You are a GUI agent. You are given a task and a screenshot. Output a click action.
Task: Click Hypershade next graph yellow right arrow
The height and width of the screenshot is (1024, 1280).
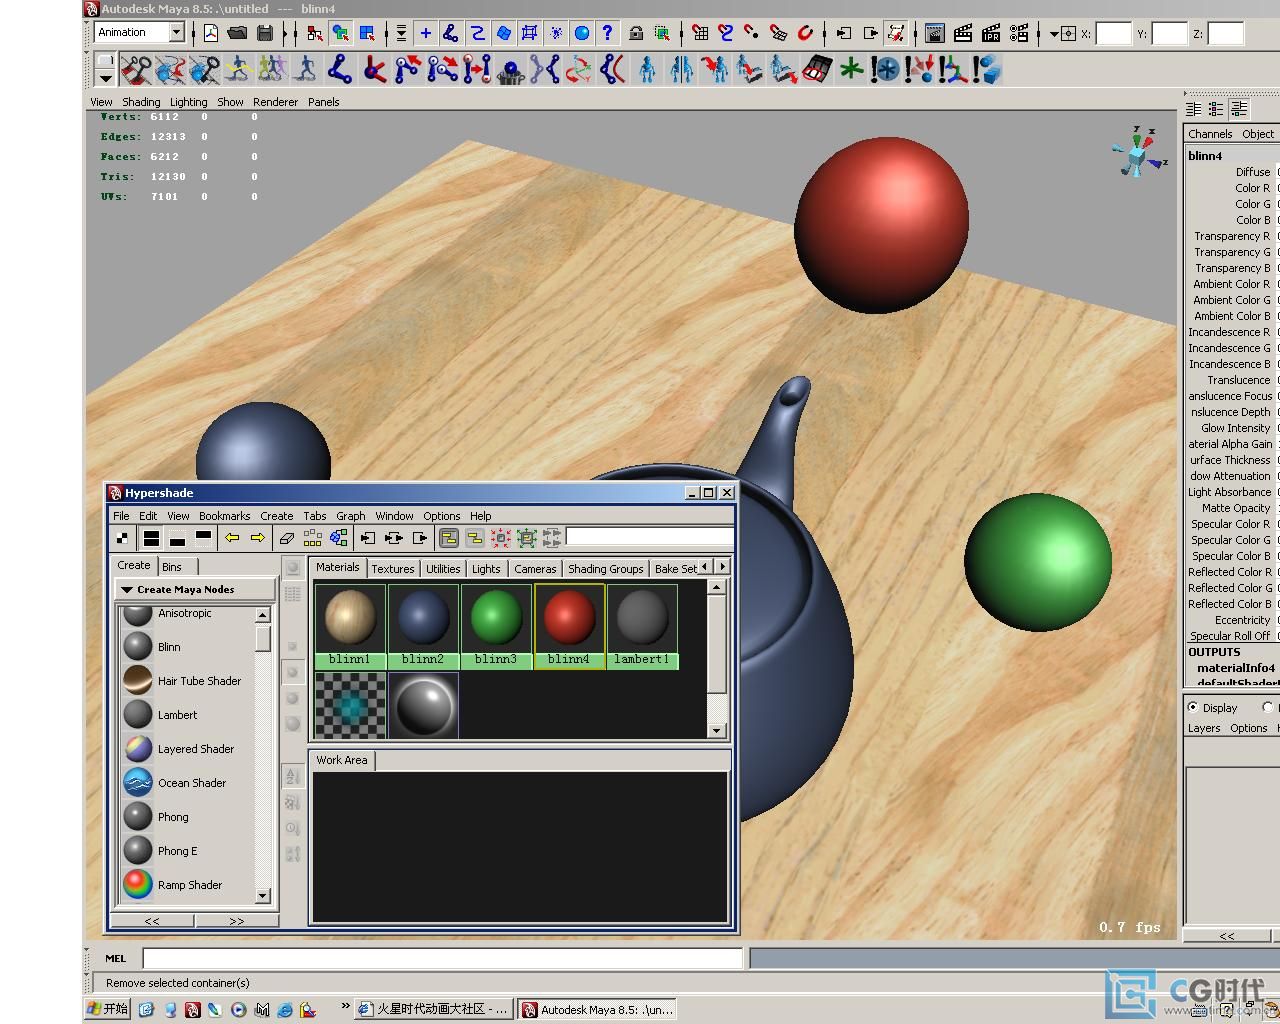(257, 538)
